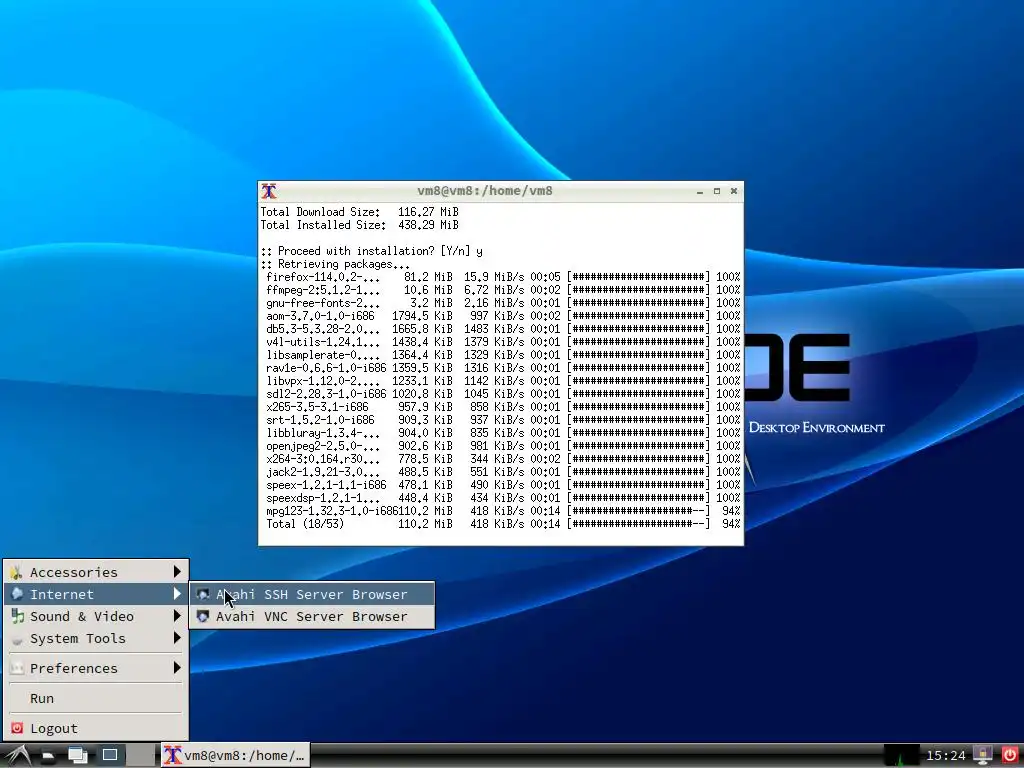This screenshot has width=1024, height=768.
Task: Click the System Tools menu icon
Action: tap(17, 639)
